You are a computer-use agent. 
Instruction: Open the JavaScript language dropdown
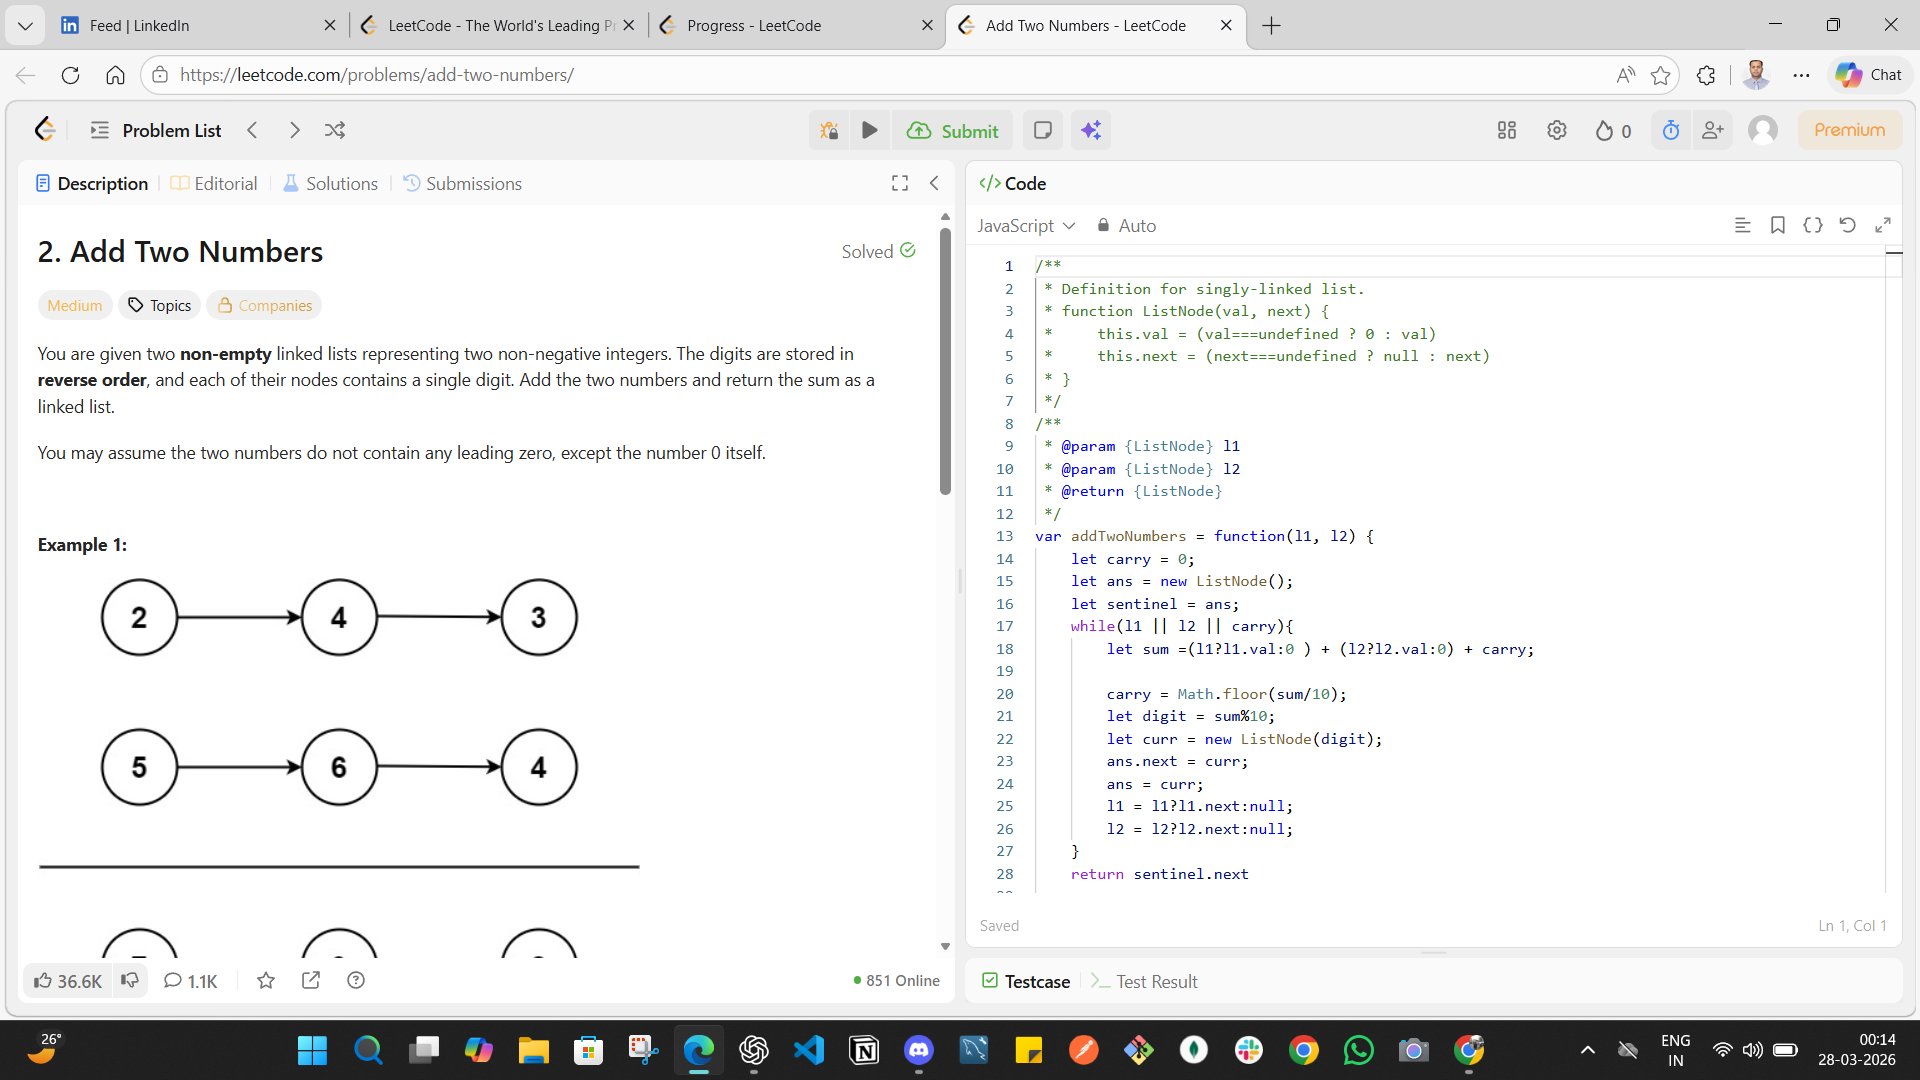(1026, 226)
